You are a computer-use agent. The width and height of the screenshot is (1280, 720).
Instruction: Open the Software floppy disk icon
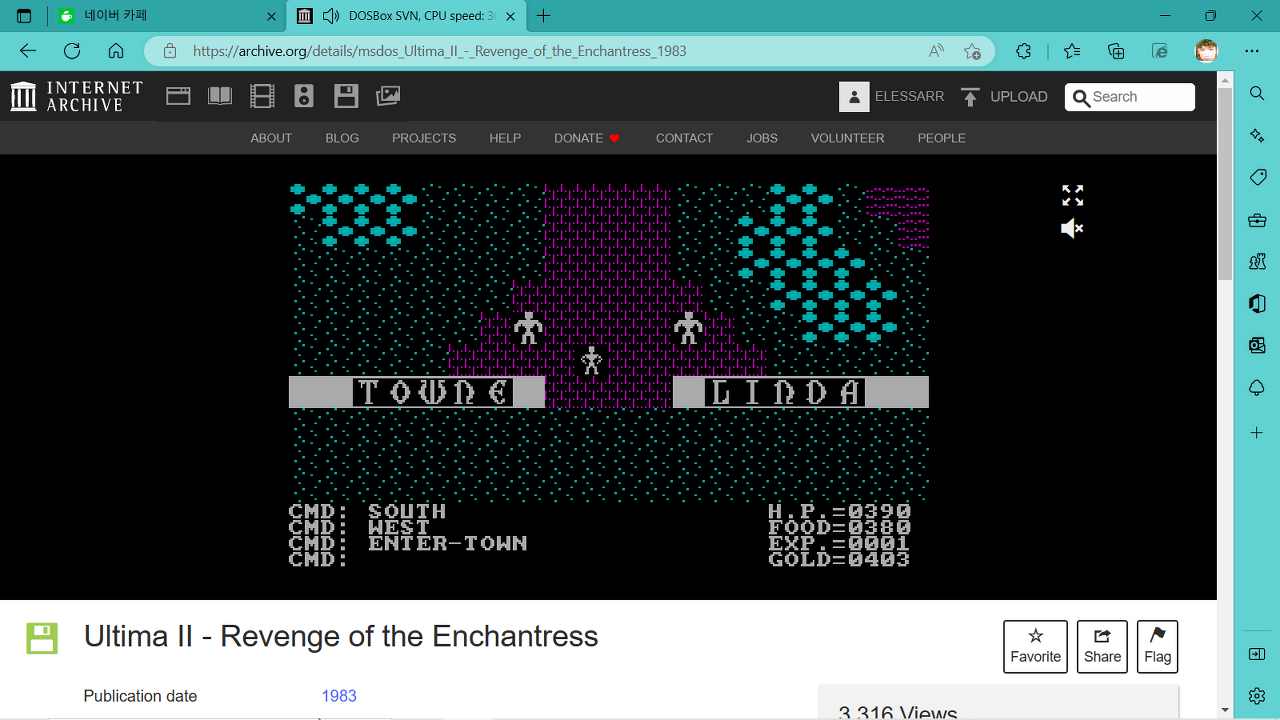click(x=346, y=96)
